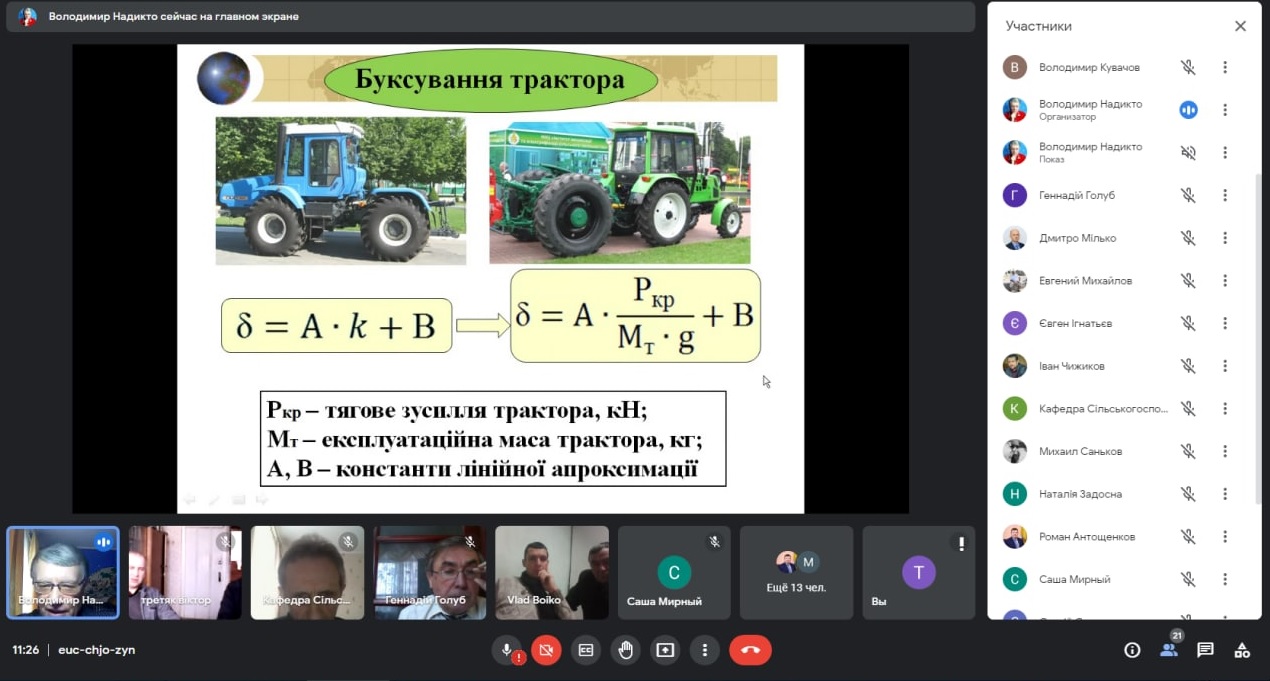Viewport: 1270px width, 681px height.
Task: Click speaking indicator of Володимир Надикто Организатор
Action: pos(1188,110)
